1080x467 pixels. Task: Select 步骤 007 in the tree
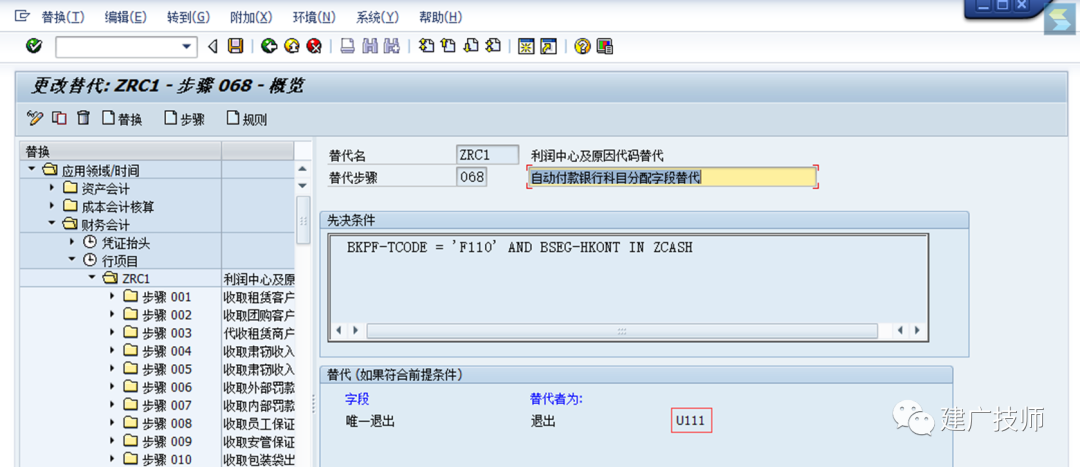tap(167, 405)
